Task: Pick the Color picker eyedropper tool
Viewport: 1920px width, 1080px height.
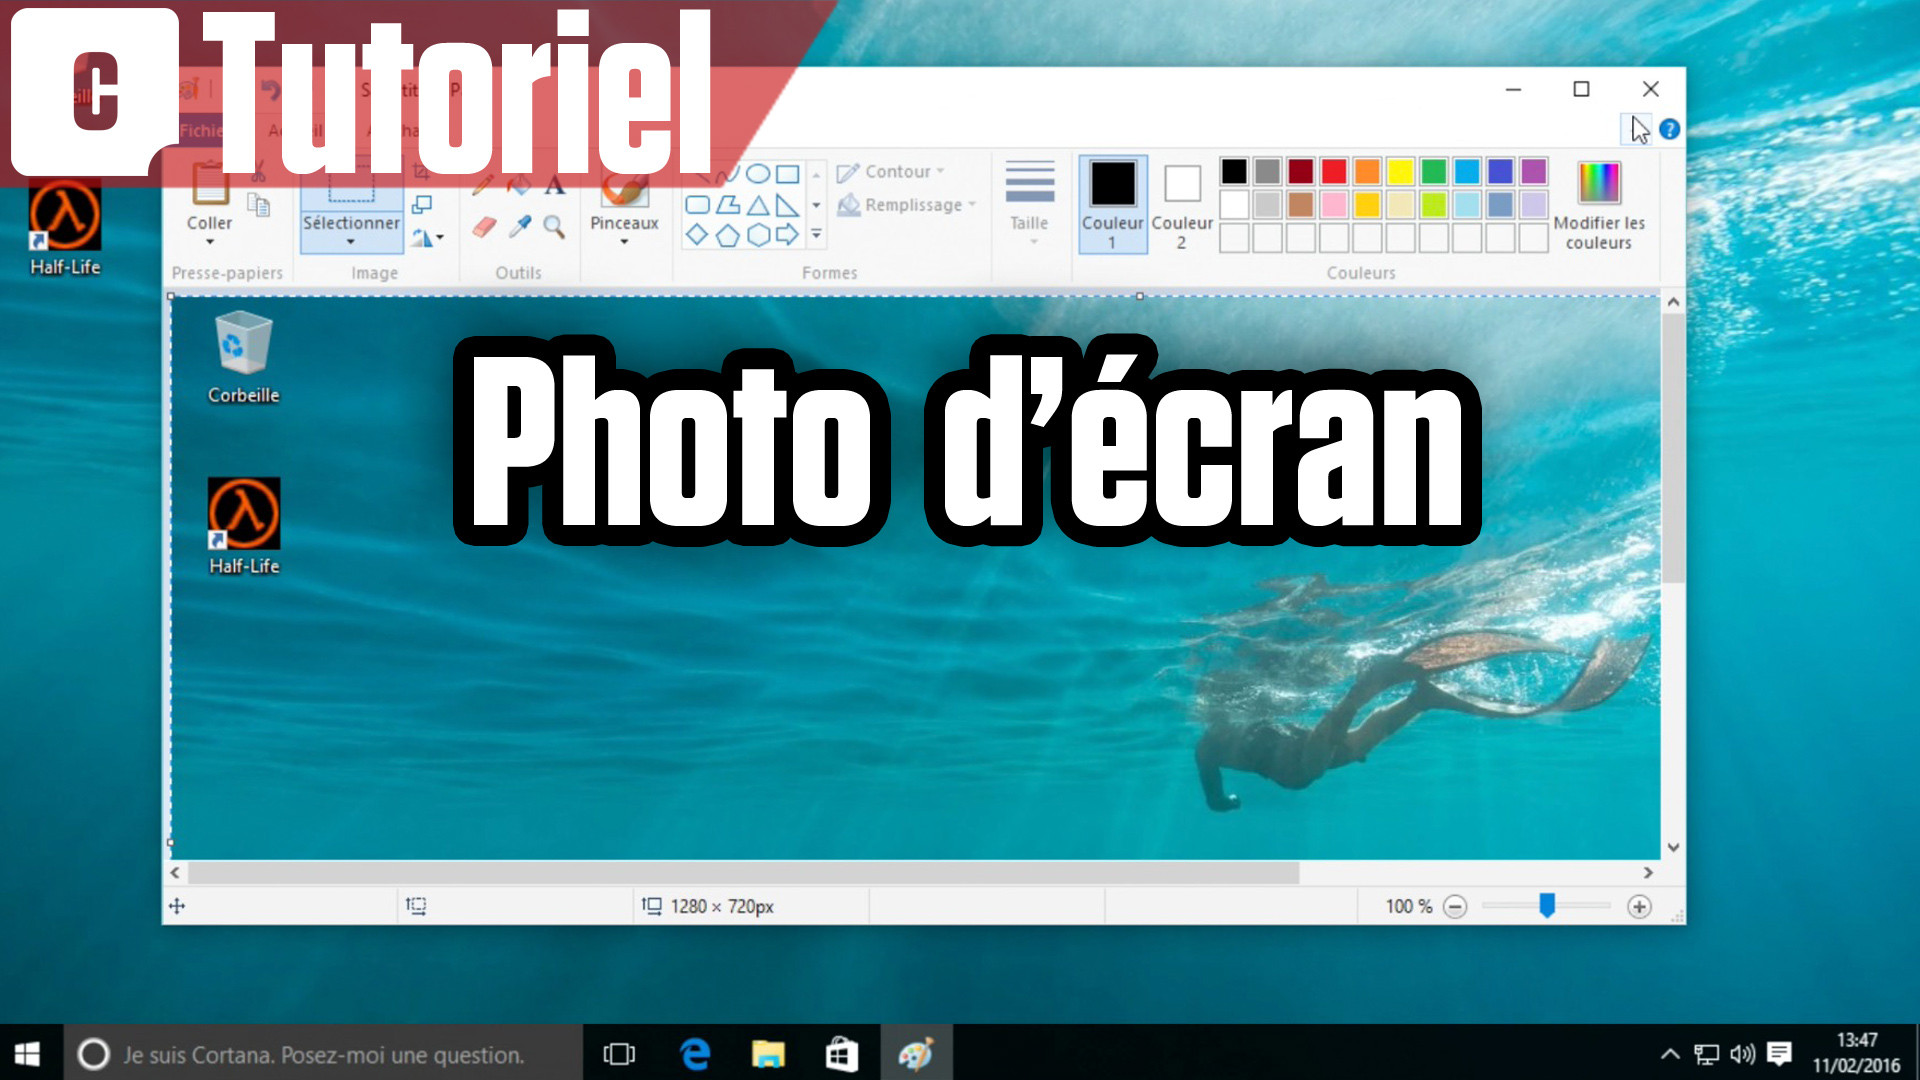Action: pos(519,227)
